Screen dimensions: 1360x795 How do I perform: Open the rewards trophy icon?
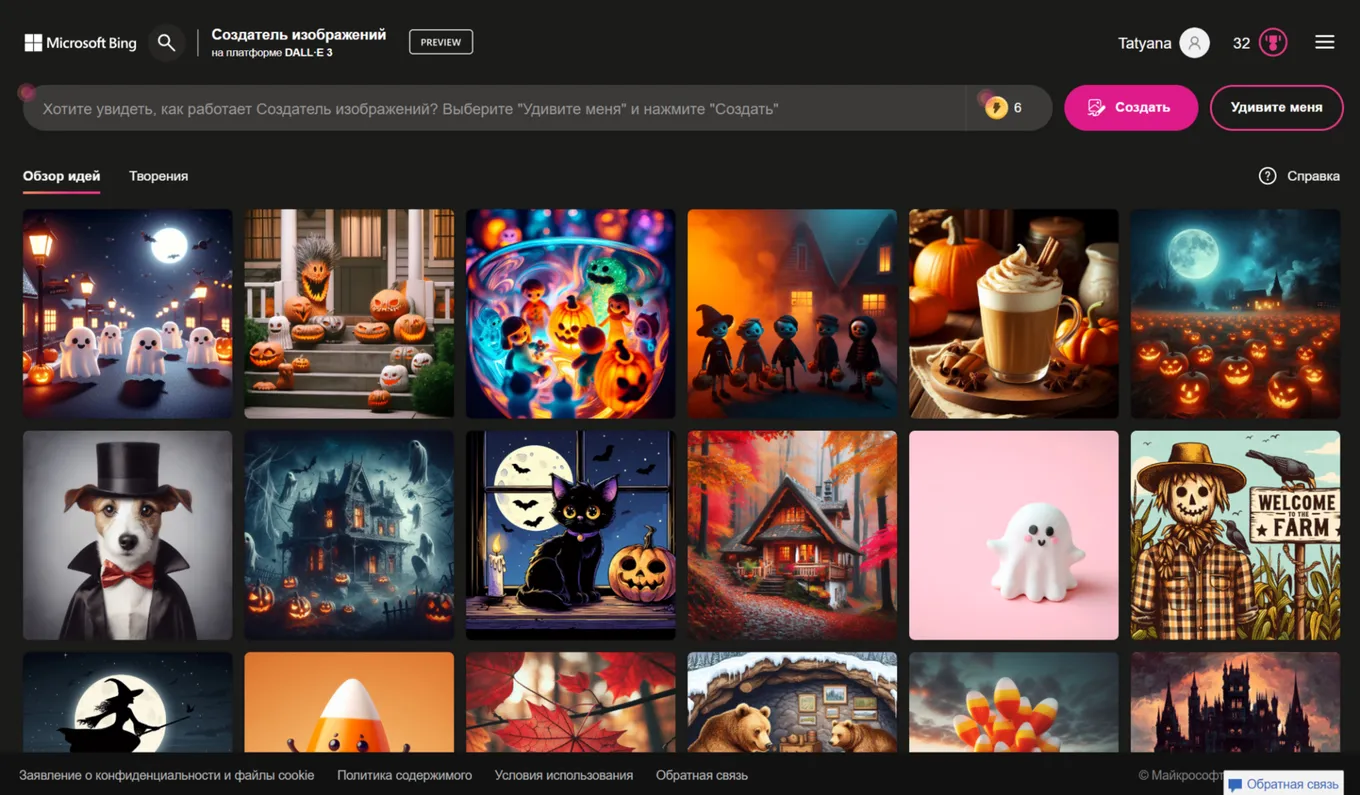click(x=1273, y=43)
